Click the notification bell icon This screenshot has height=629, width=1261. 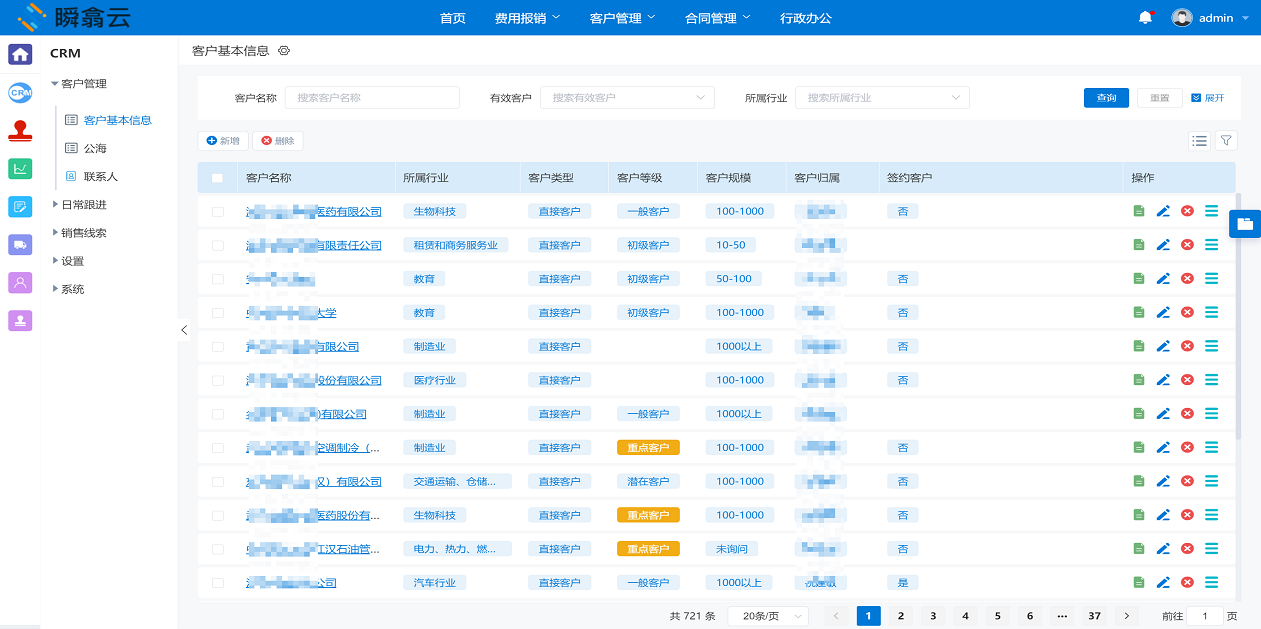point(1145,18)
